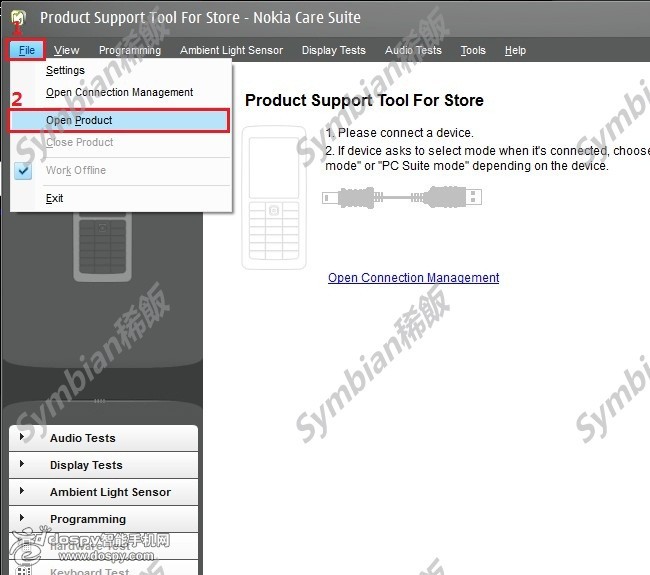Image resolution: width=650 pixels, height=575 pixels.
Task: Click the phone illustration in the main panel
Action: point(273,196)
